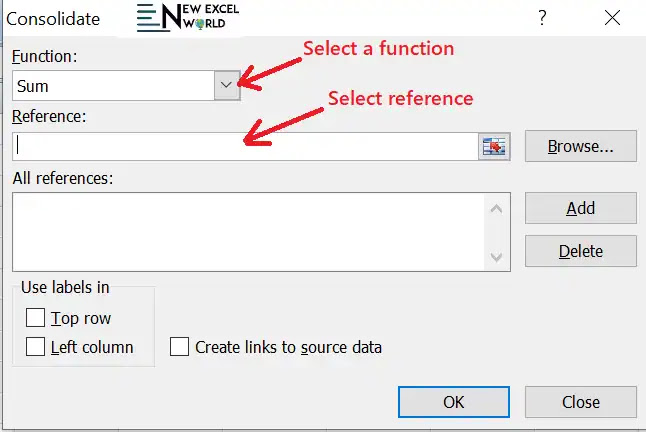Click the Delete button

pos(580,251)
